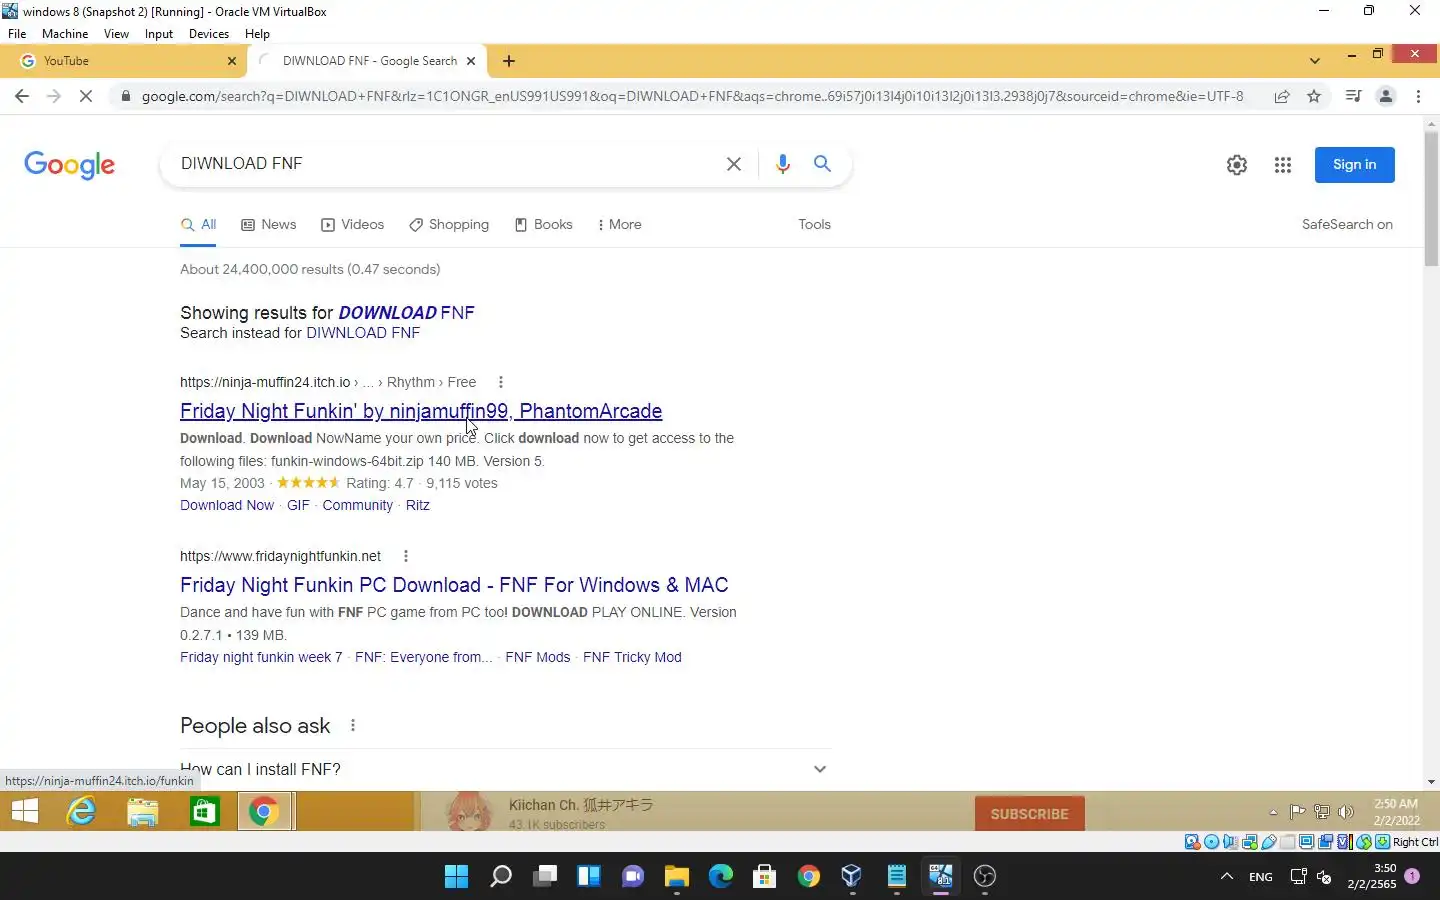Expand 'How can I install FNF?' question
Screen dimensions: 1440x900
coord(505,769)
